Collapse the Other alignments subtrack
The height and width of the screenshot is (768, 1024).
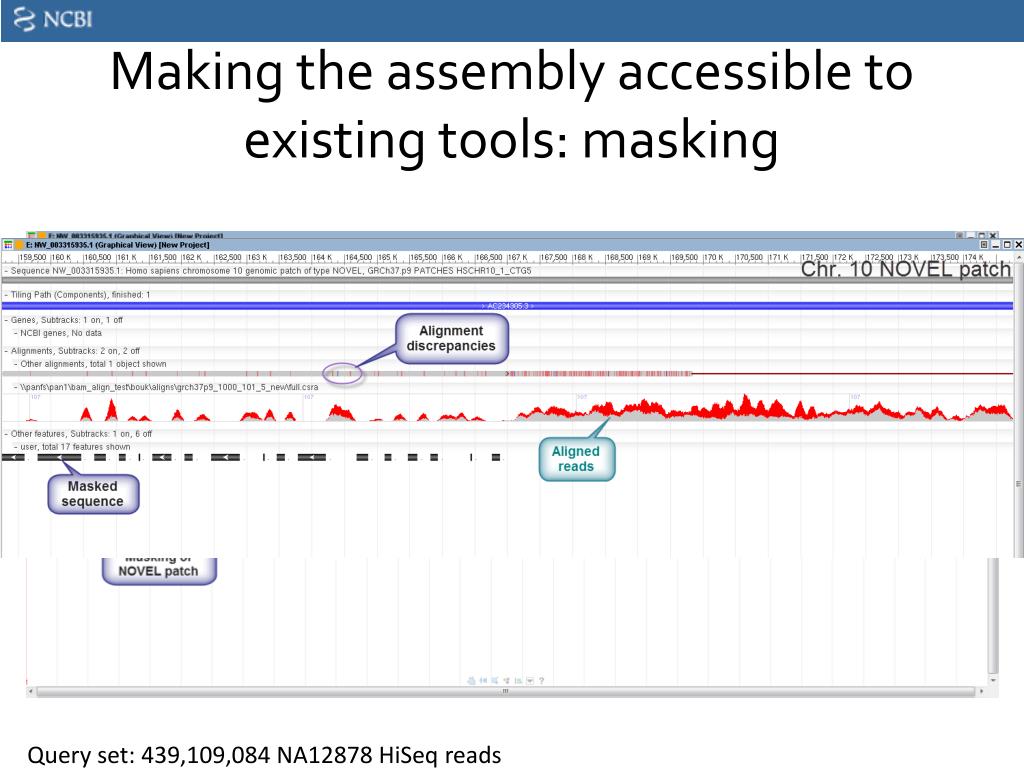(x=16, y=364)
